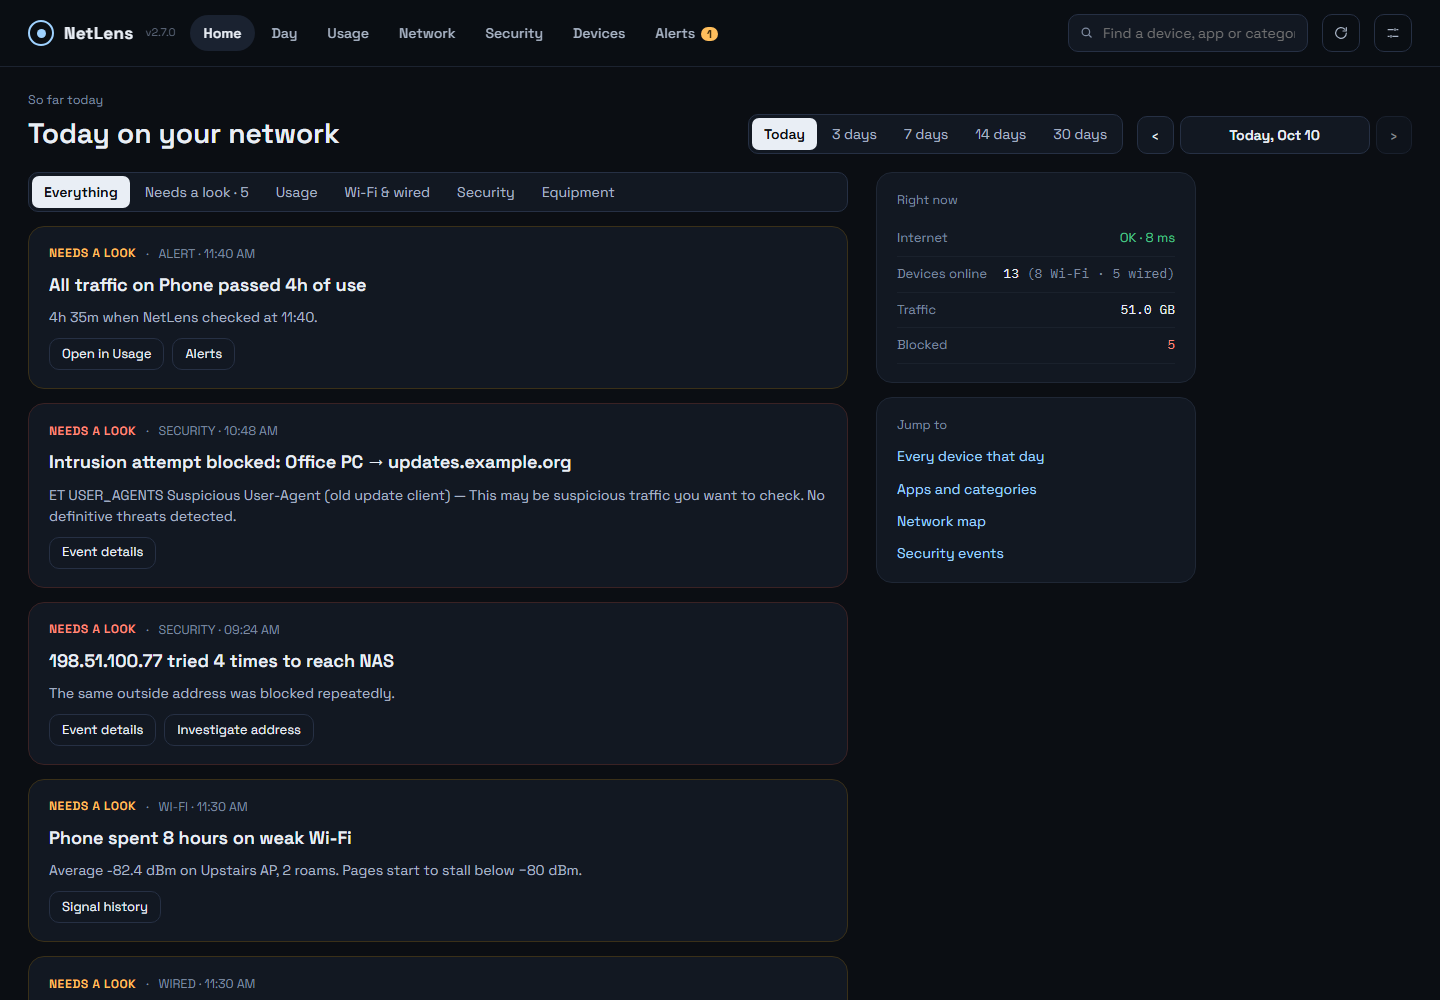Go to next day arrow
The height and width of the screenshot is (1000, 1440).
1394,135
